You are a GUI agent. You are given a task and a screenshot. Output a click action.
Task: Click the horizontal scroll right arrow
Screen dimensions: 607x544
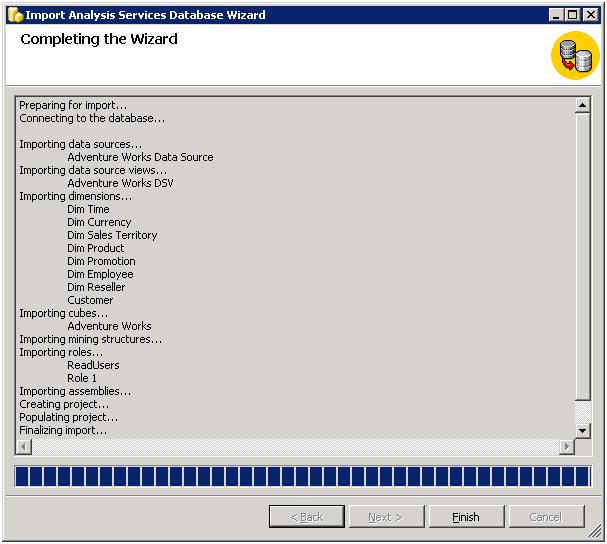tap(567, 446)
